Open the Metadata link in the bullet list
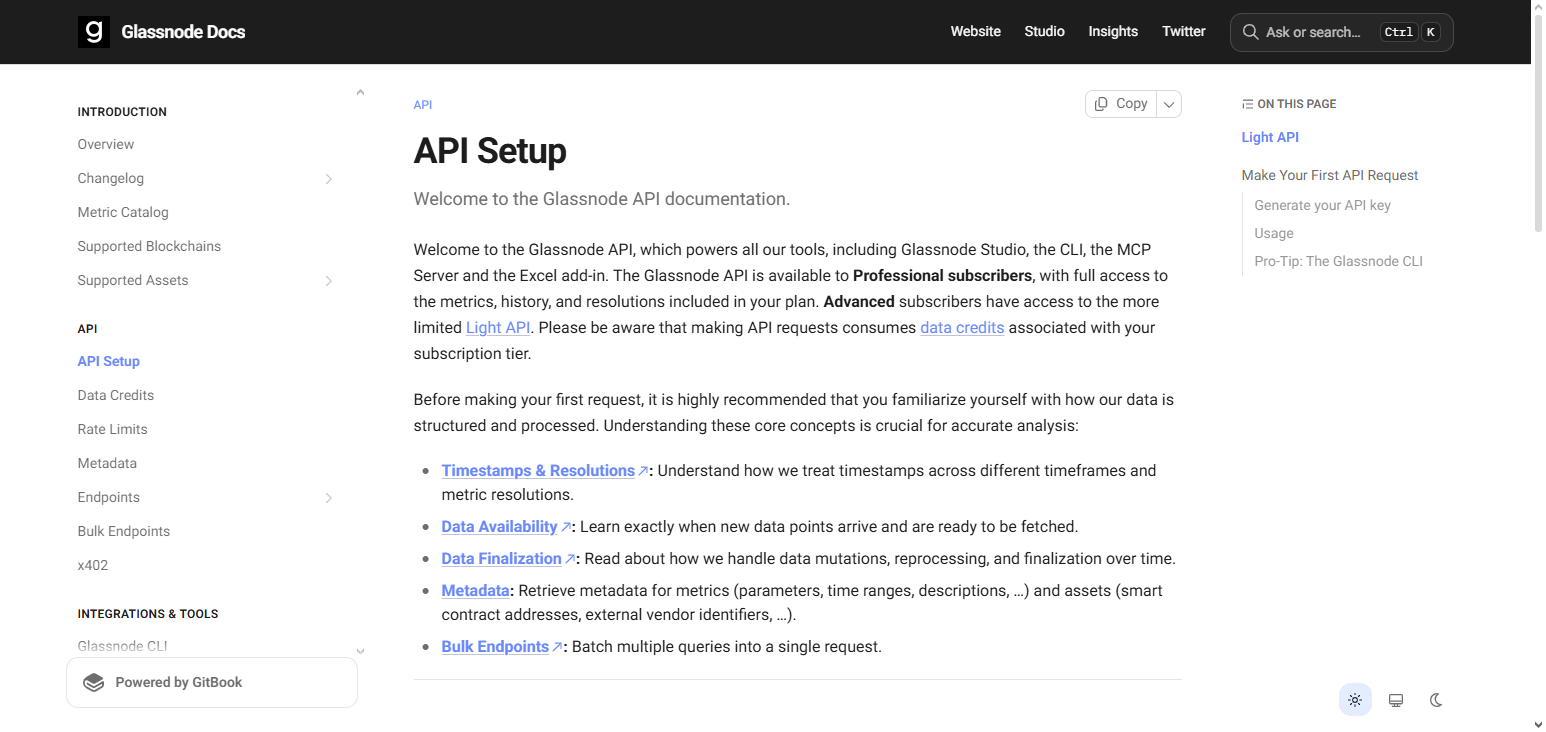The height and width of the screenshot is (732, 1546). click(x=475, y=590)
